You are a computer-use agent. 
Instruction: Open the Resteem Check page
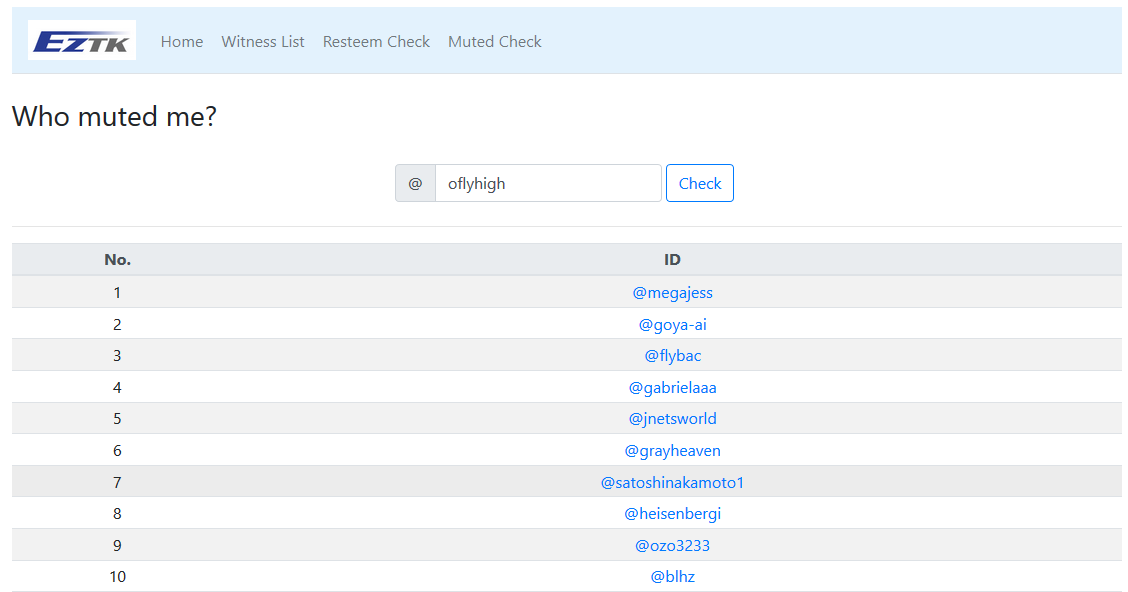[x=376, y=42]
